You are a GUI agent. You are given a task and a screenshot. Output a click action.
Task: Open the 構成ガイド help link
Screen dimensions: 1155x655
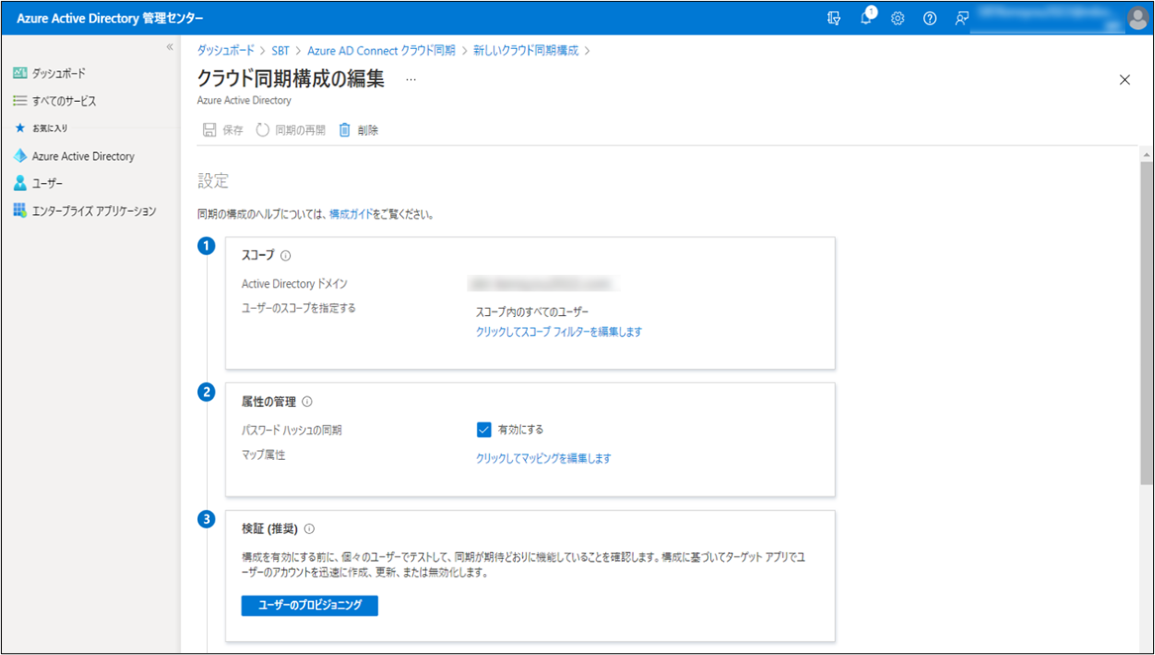[x=351, y=215]
